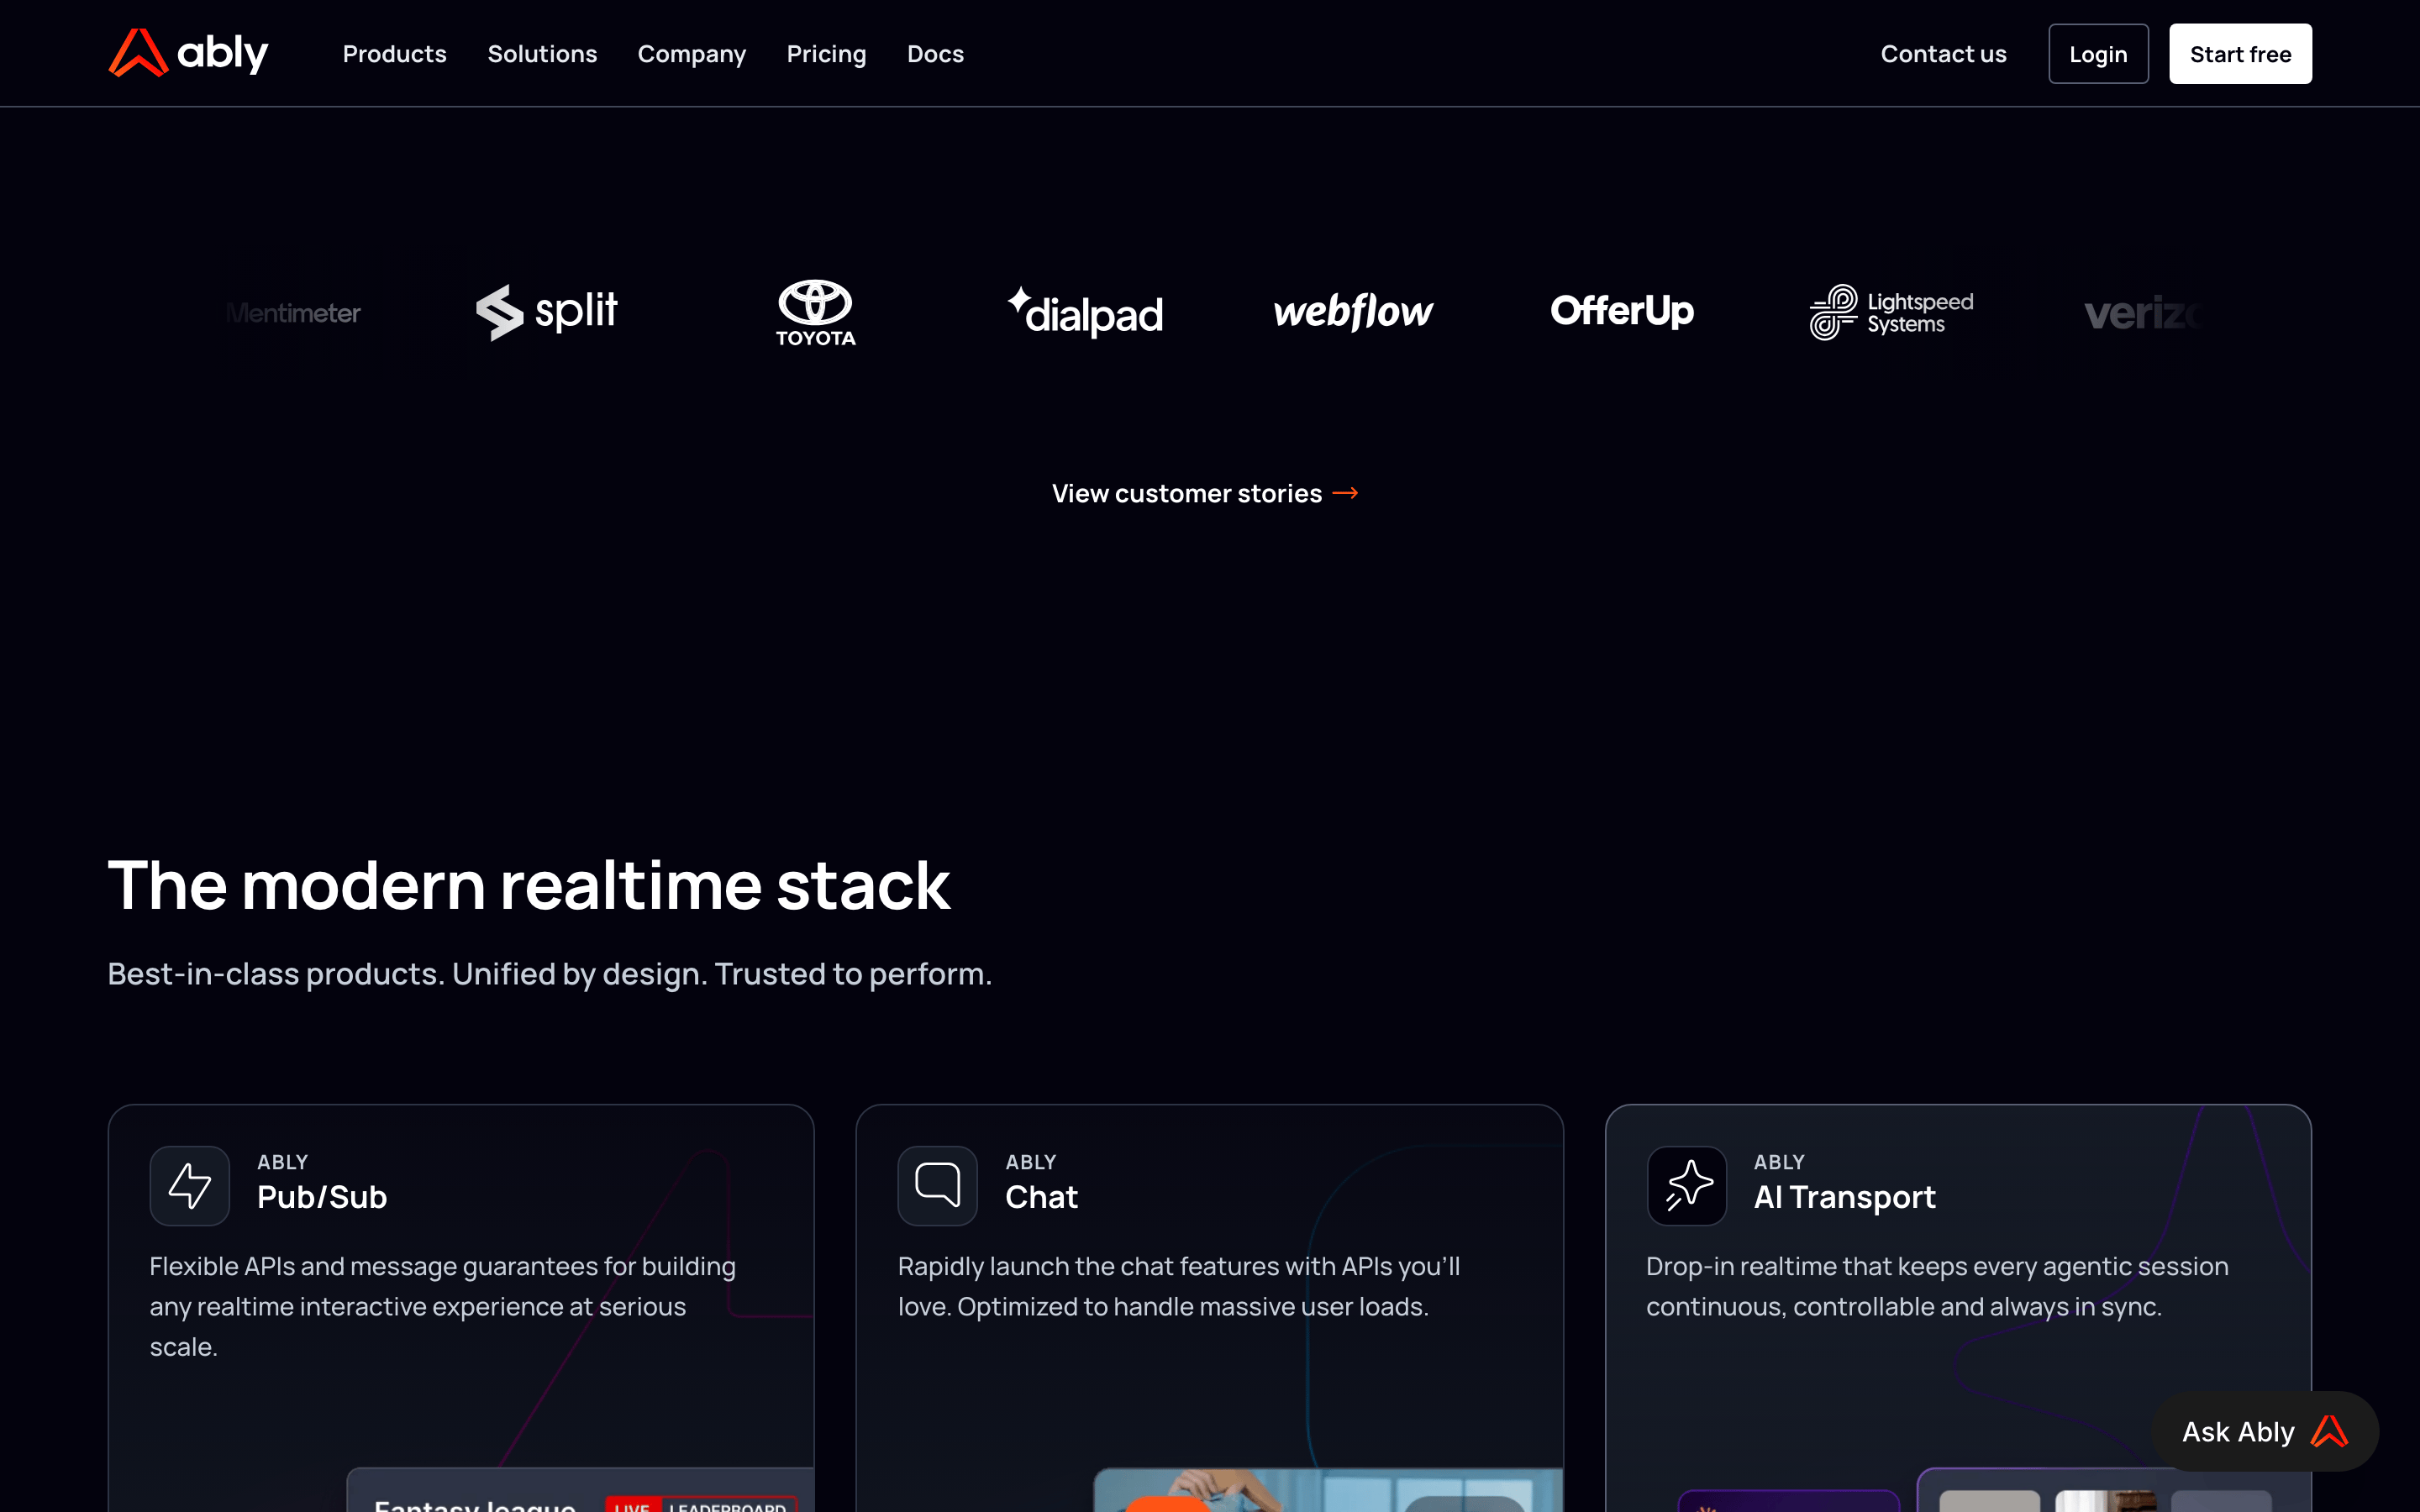Click the Ably logo in header
This screenshot has width=2420, height=1512.
click(188, 53)
